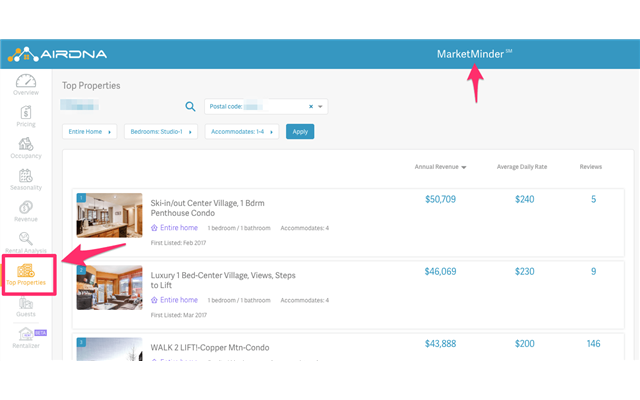This screenshot has height=400, width=640.
Task: Open the Guests sidebar section
Action: coord(26,306)
